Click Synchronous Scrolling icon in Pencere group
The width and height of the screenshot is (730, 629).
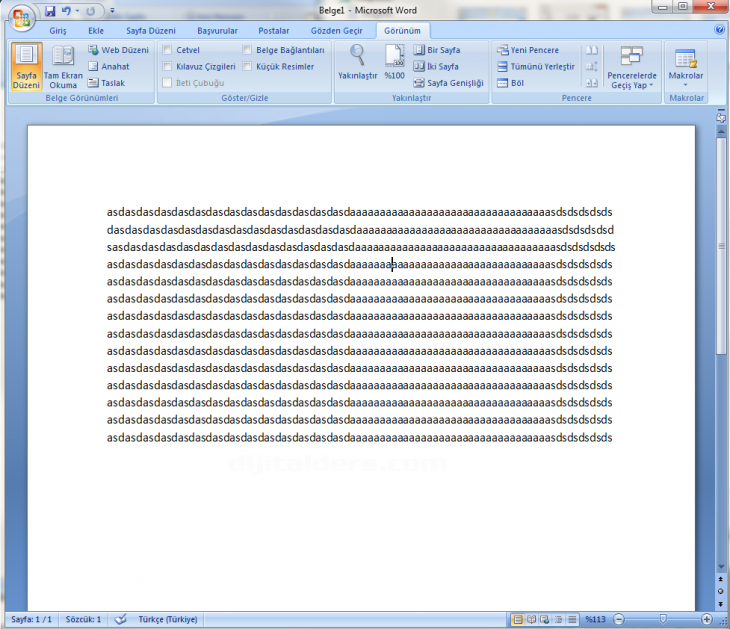[592, 67]
